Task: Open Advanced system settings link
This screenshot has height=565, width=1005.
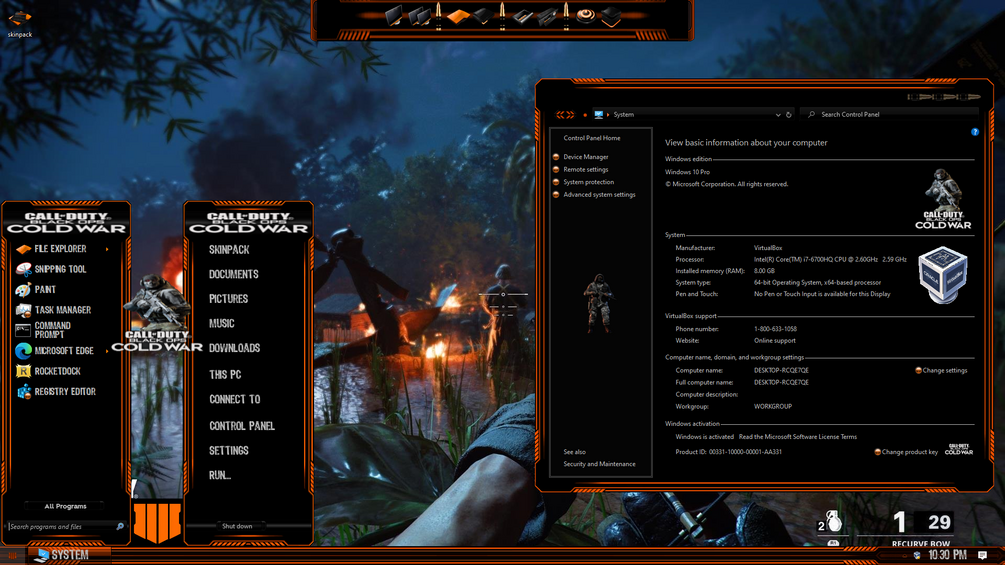Action: pyautogui.click(x=599, y=195)
